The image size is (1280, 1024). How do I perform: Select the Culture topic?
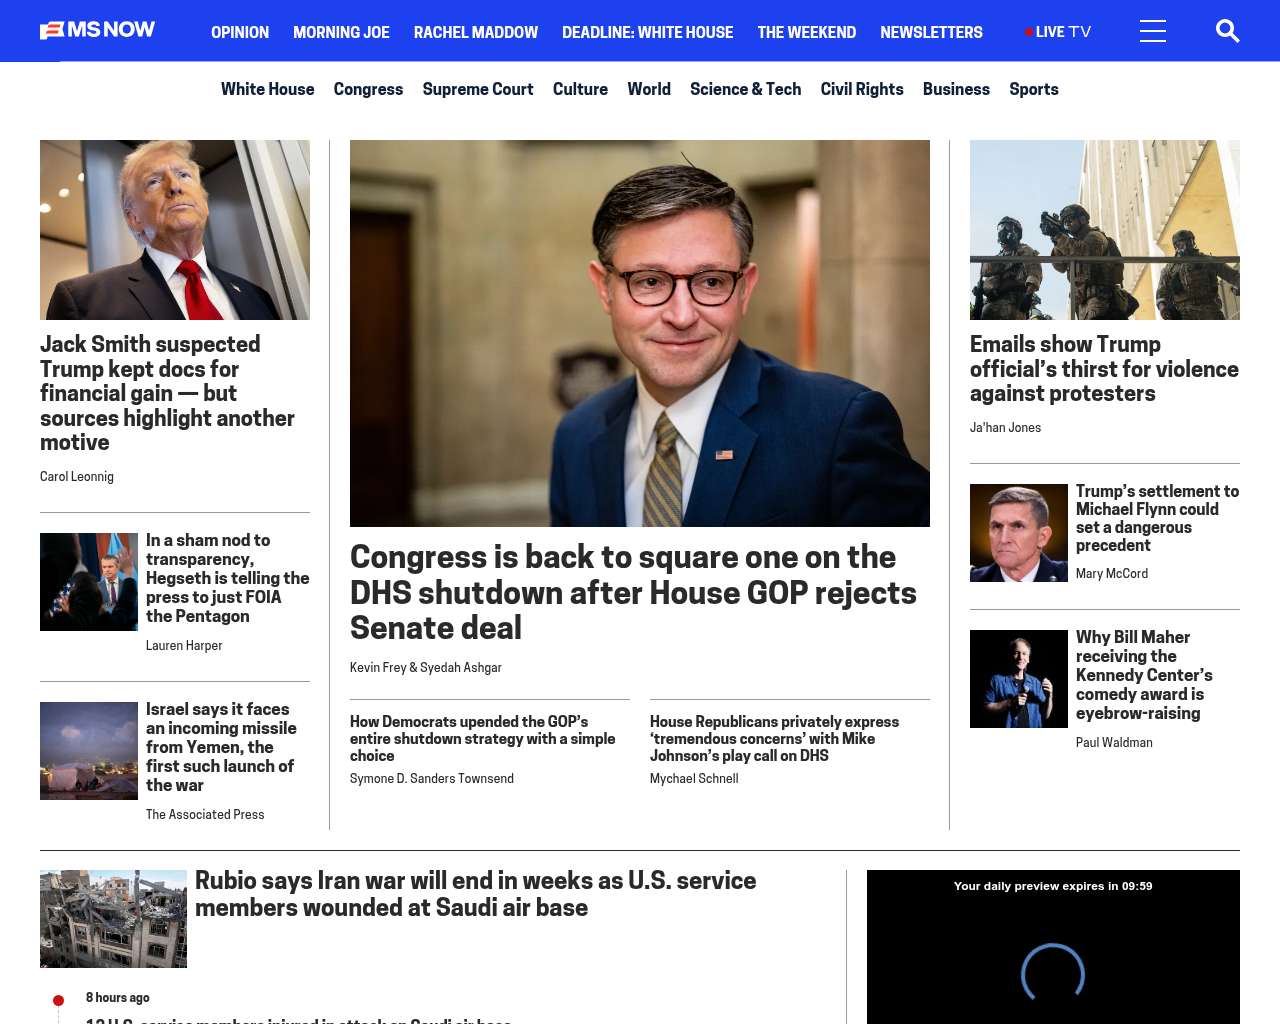(x=580, y=89)
